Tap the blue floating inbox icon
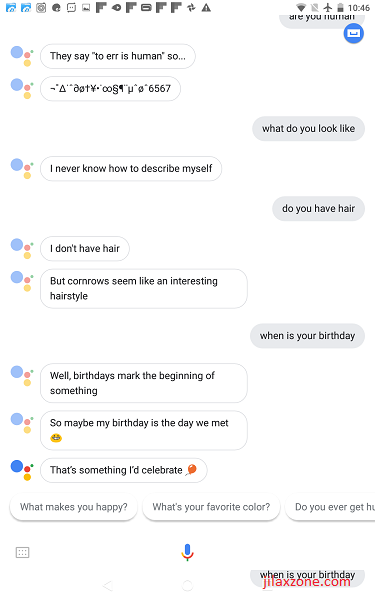The image size is (375, 600). tap(353, 33)
